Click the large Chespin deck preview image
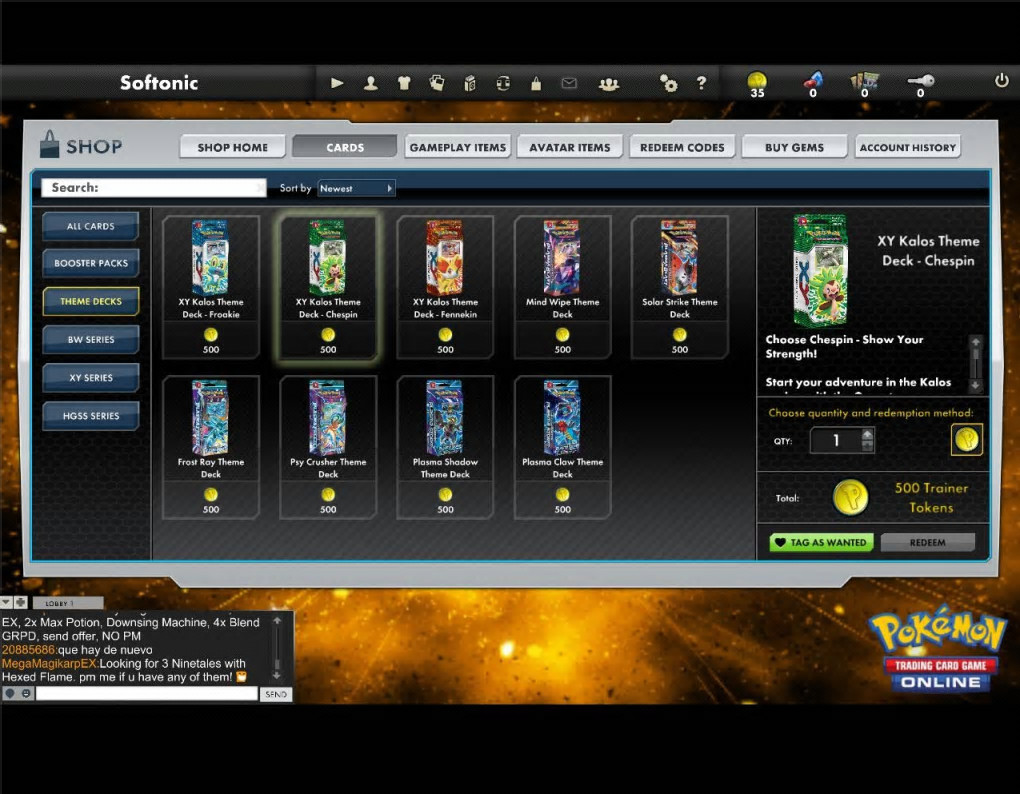1020x794 pixels. click(821, 269)
